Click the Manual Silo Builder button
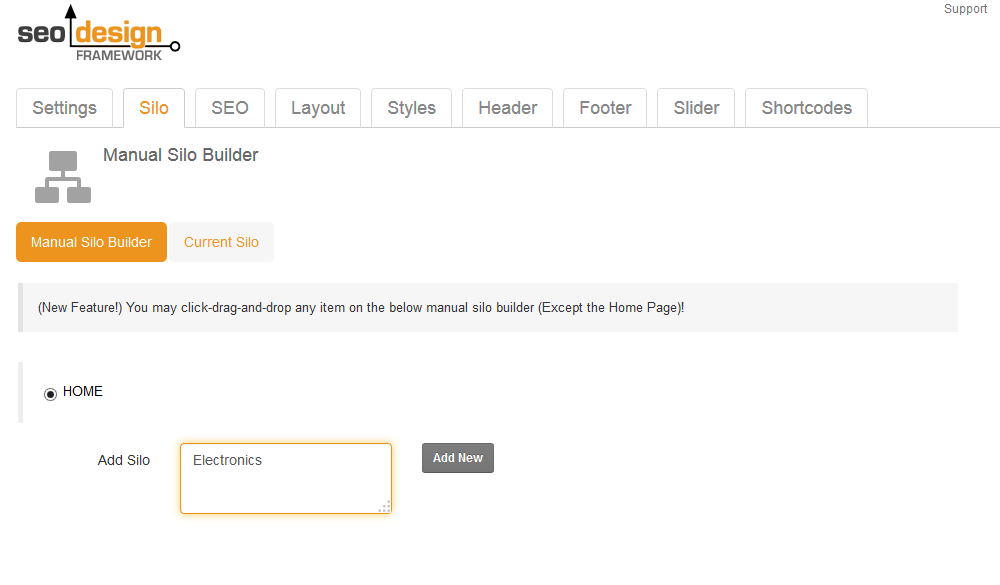Image resolution: width=1000 pixels, height=585 pixels. point(91,242)
